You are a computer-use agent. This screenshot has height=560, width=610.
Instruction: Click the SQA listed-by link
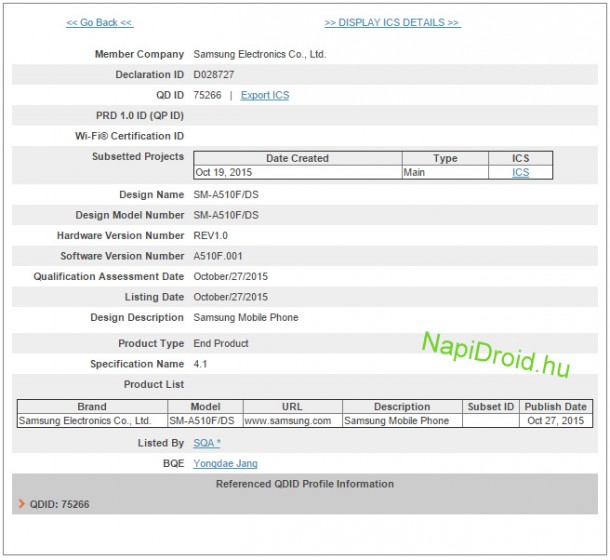click(206, 442)
